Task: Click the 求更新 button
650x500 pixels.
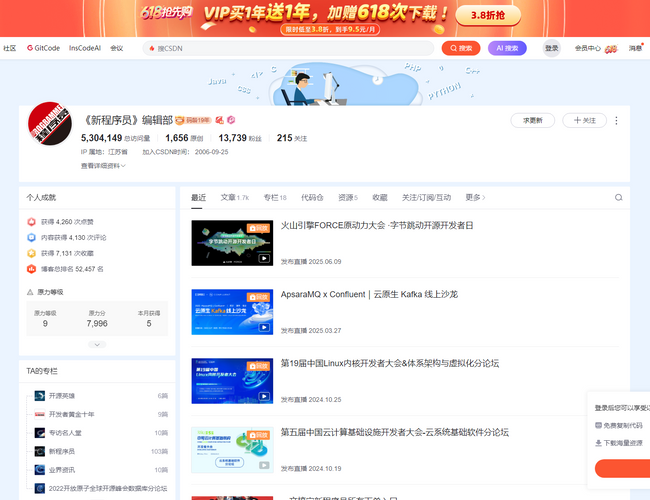Action: (533, 120)
